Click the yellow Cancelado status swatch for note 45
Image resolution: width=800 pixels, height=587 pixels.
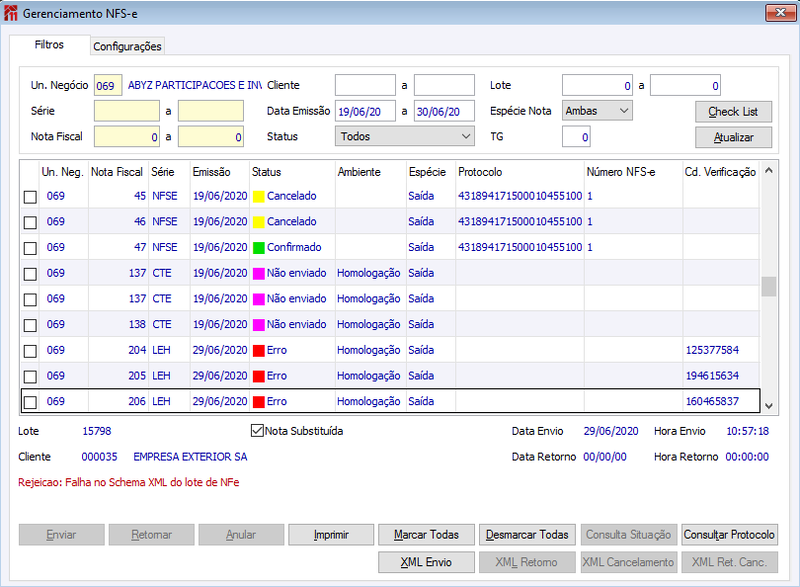(x=259, y=196)
